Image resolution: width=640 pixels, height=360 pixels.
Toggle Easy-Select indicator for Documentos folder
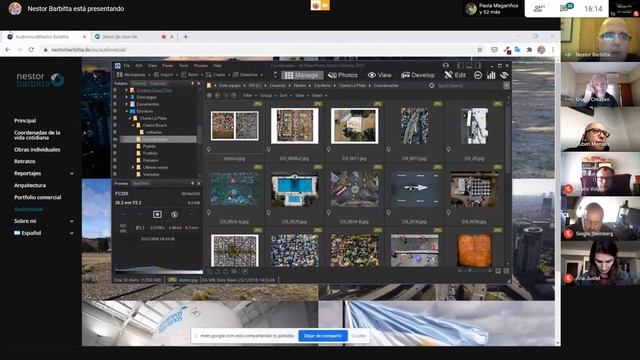pyautogui.click(x=115, y=104)
